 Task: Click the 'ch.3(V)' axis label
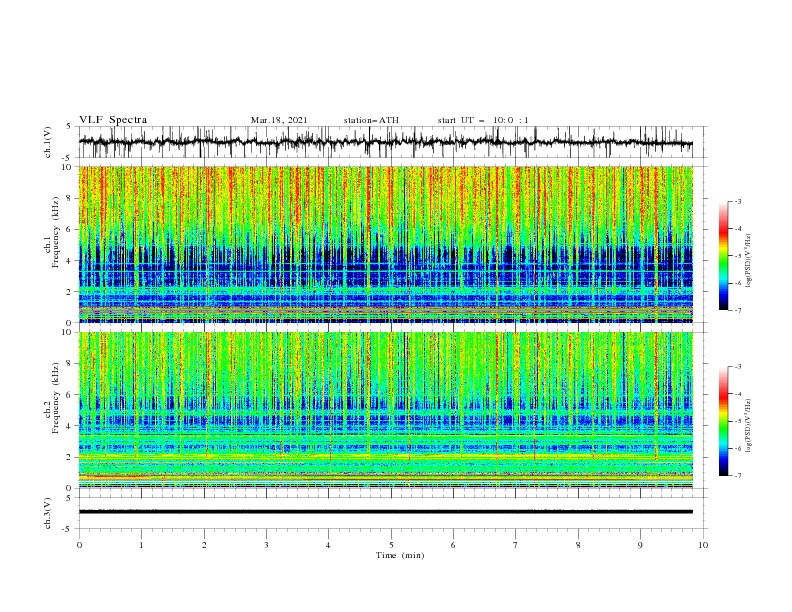click(48, 513)
